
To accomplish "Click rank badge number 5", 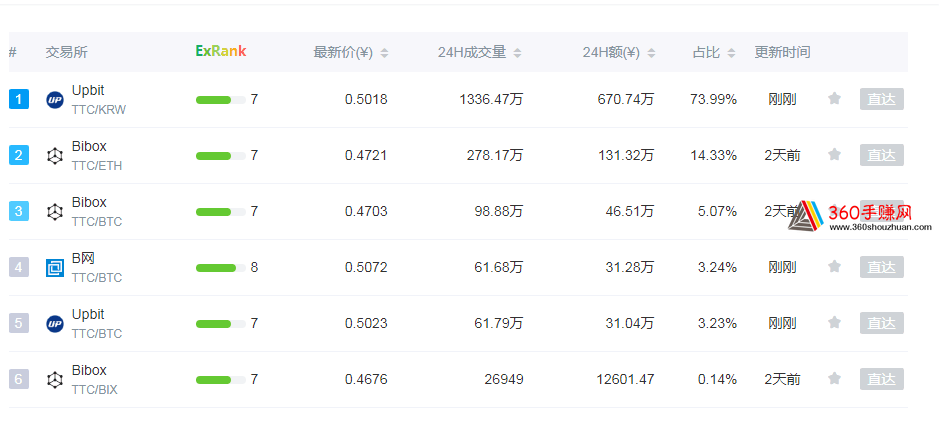I will (x=19, y=323).
